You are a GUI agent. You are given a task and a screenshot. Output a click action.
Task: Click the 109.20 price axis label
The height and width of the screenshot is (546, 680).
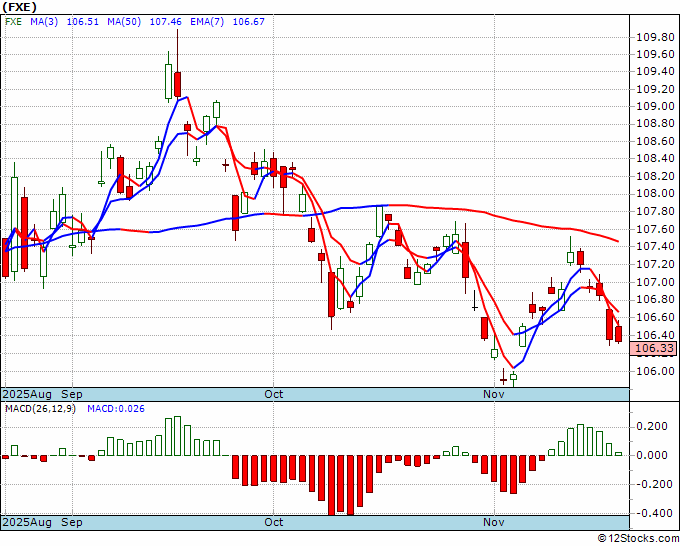pos(655,89)
